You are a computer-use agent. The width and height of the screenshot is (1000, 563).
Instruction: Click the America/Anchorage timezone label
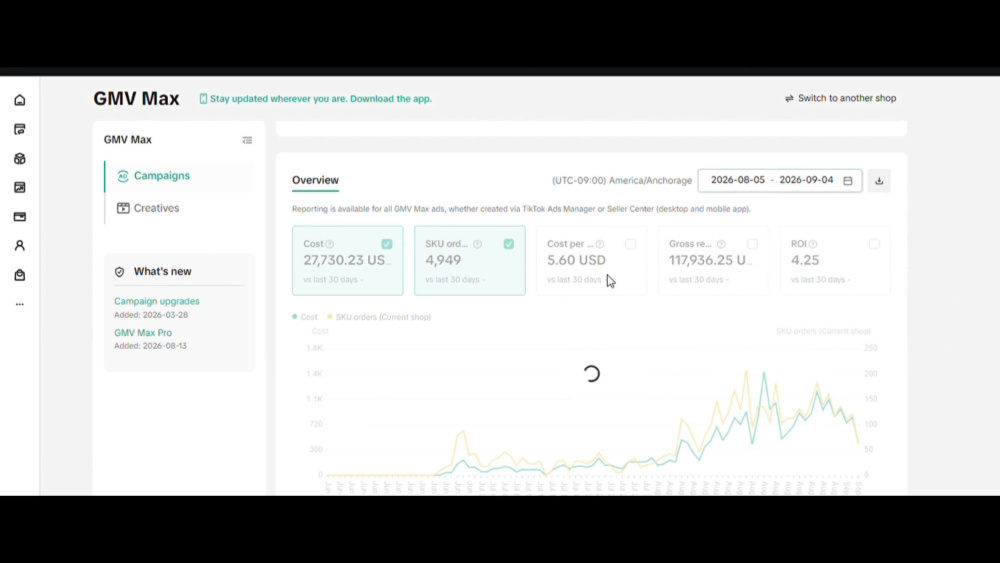click(622, 181)
